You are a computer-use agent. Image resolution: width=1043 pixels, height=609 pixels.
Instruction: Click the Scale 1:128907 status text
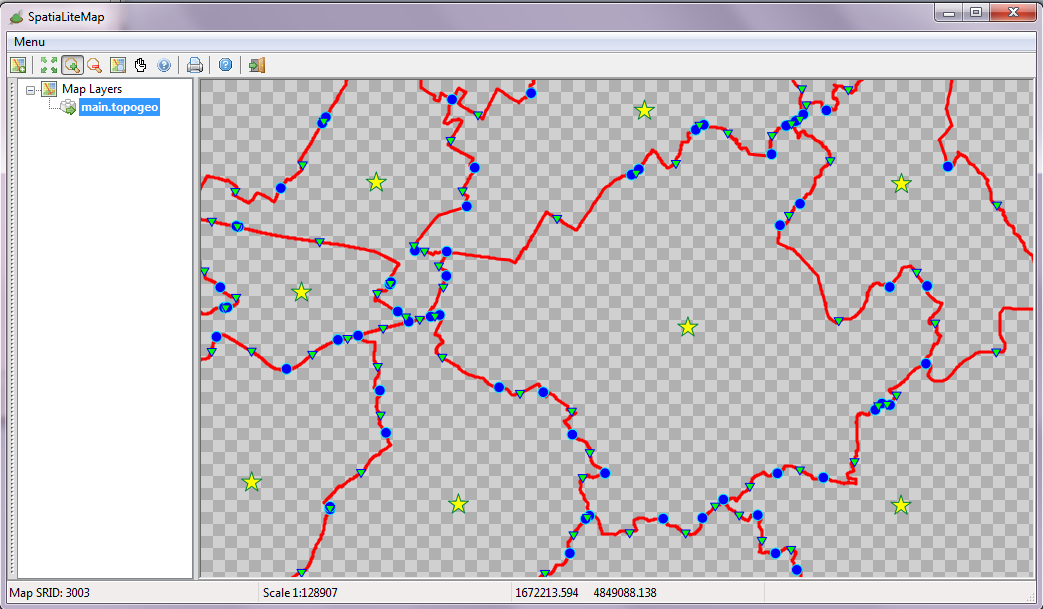300,592
